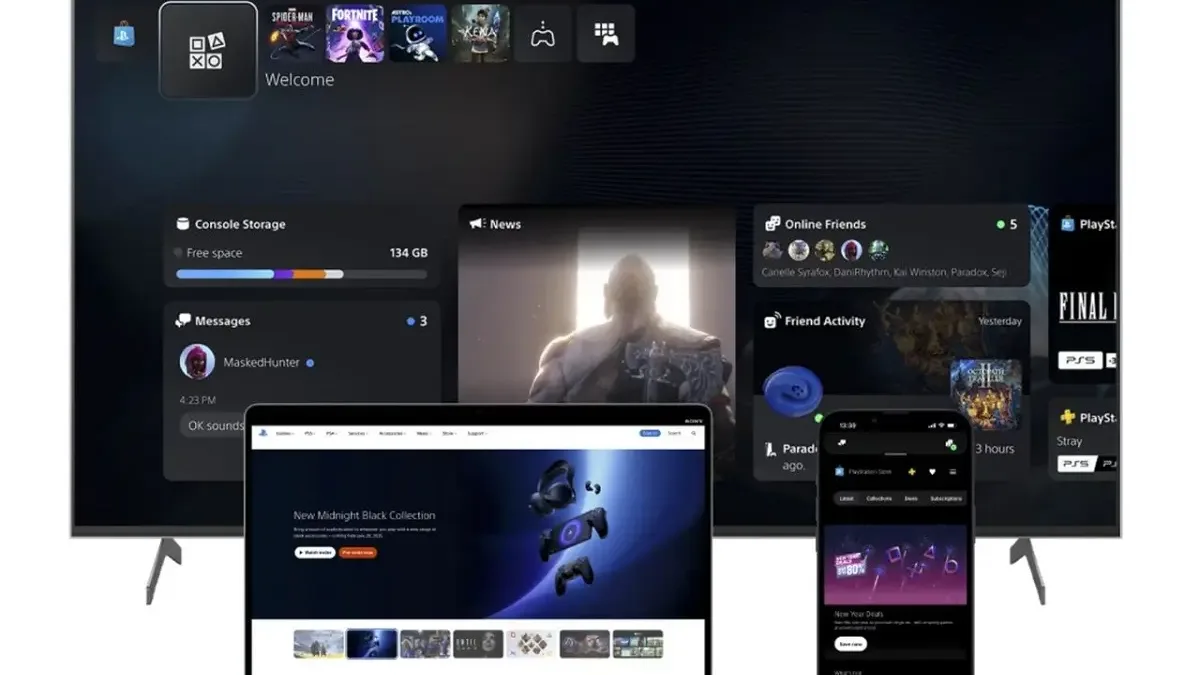Click the Sign In button on laptop

pos(650,433)
